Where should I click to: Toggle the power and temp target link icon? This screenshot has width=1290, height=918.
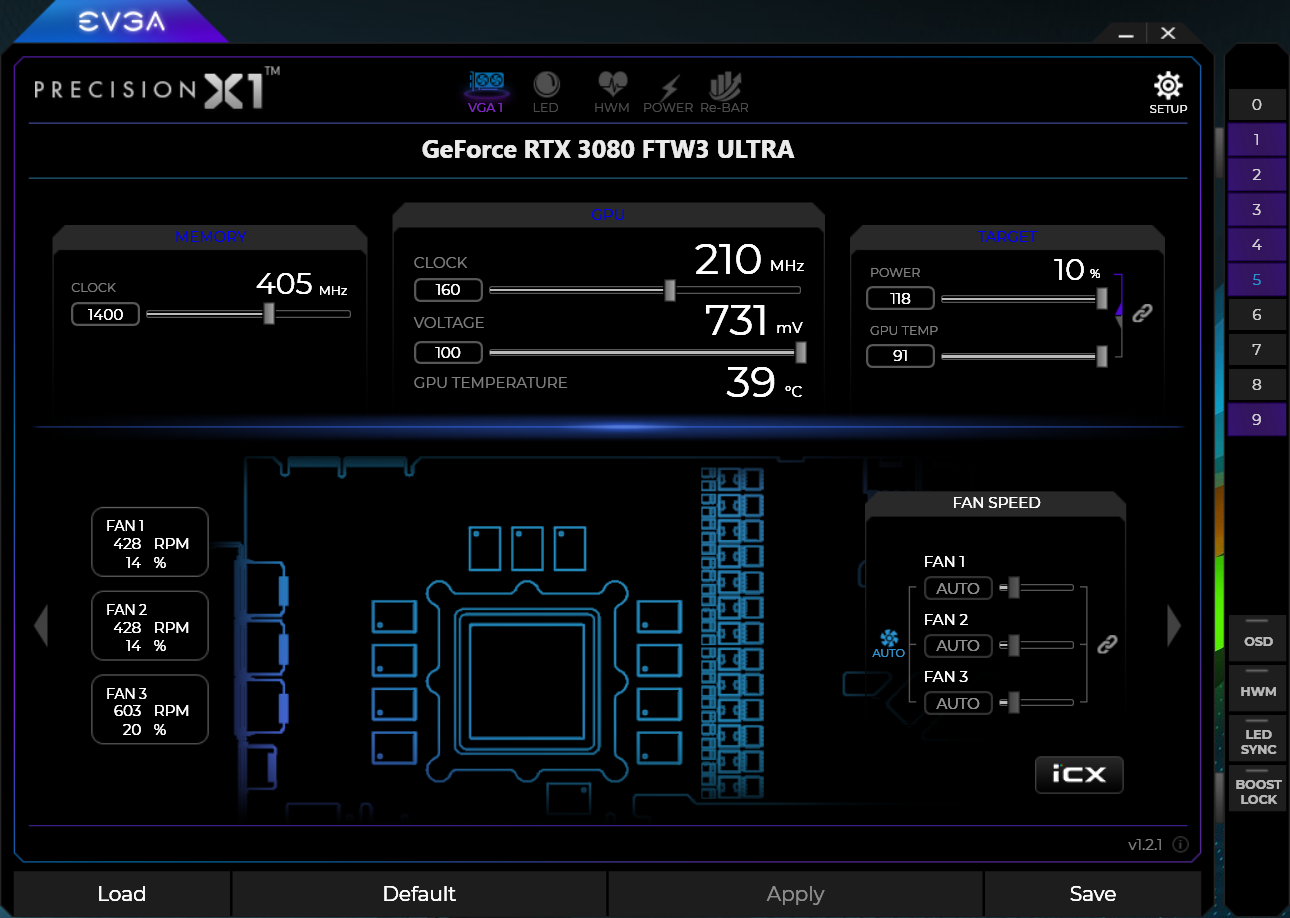tap(1142, 313)
